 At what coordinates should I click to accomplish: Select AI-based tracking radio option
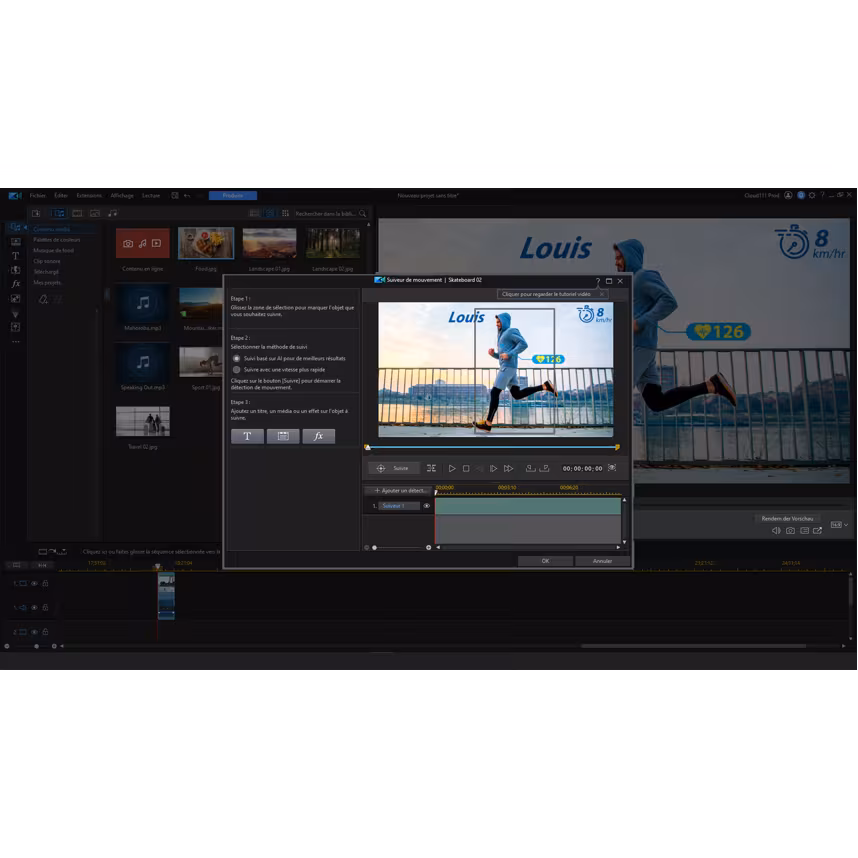click(x=236, y=357)
